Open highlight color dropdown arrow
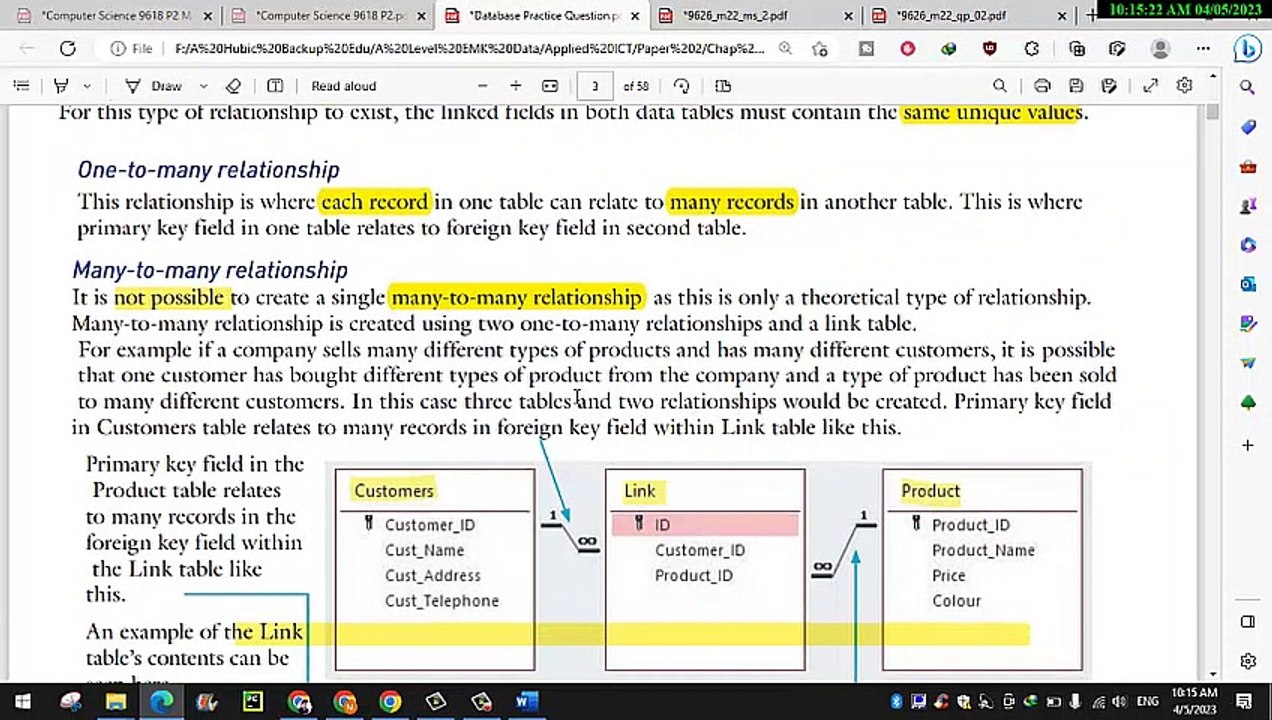 (87, 86)
